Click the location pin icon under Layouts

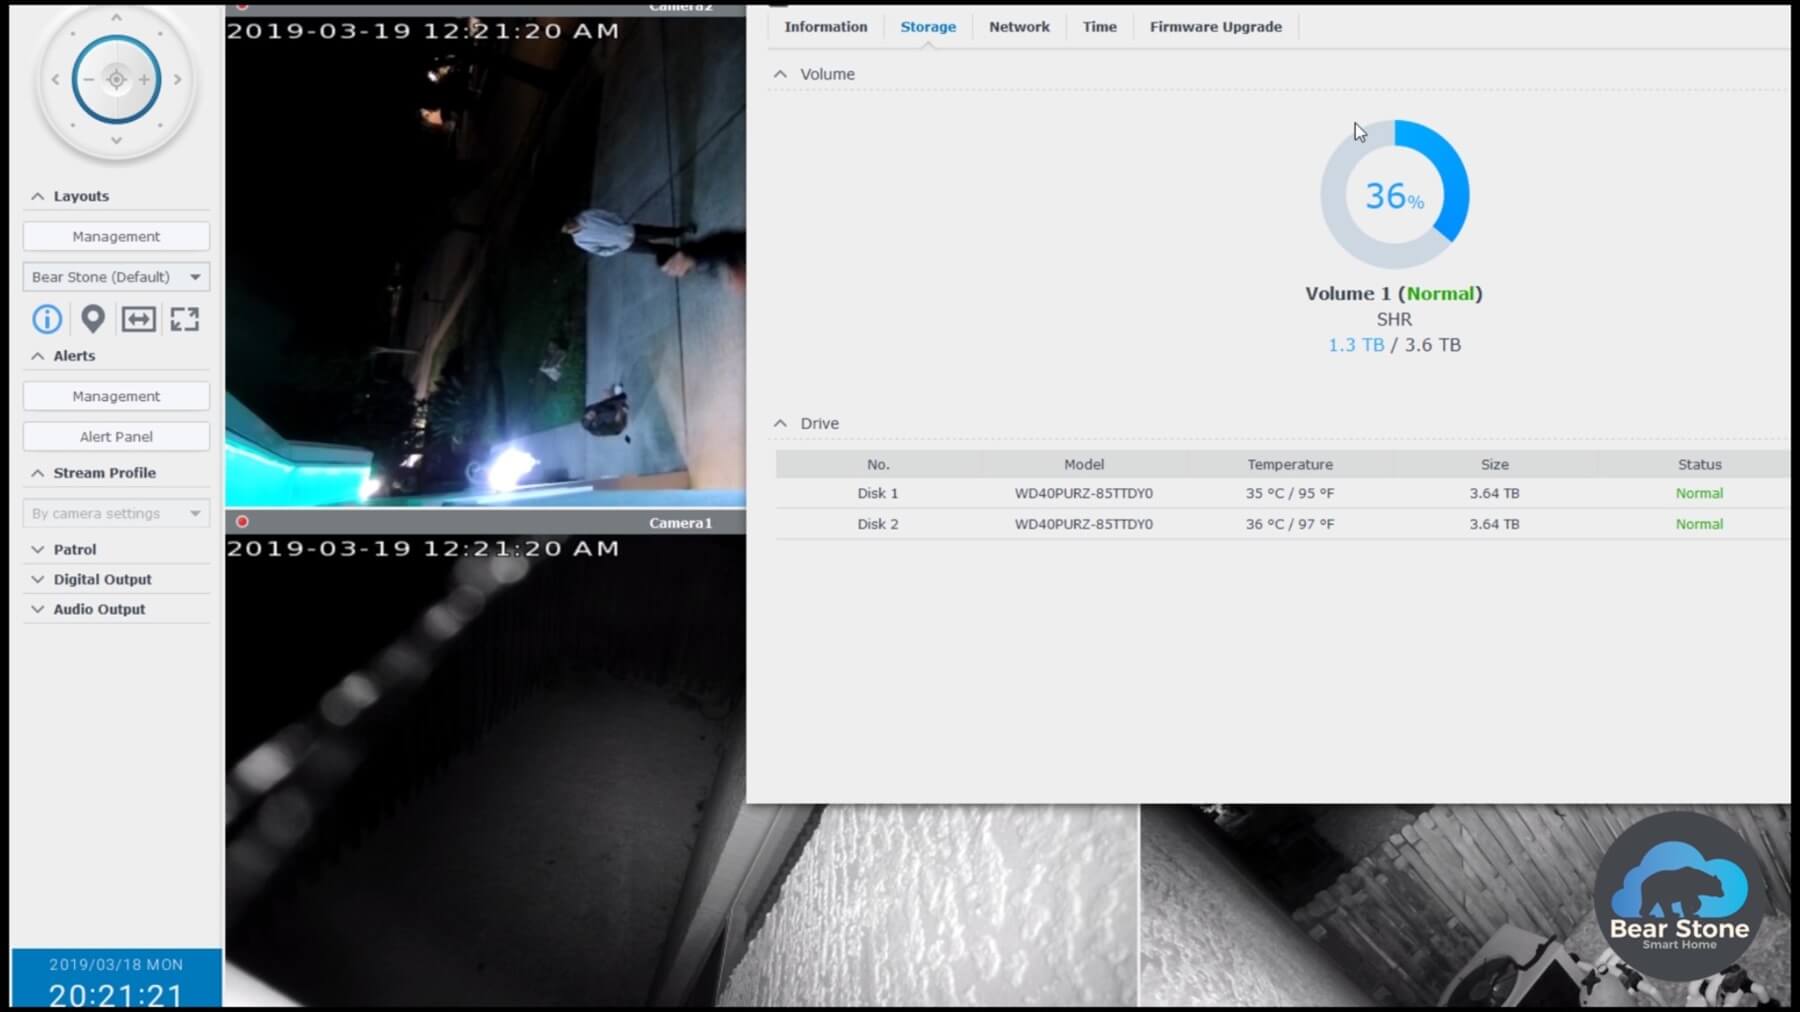(x=92, y=319)
